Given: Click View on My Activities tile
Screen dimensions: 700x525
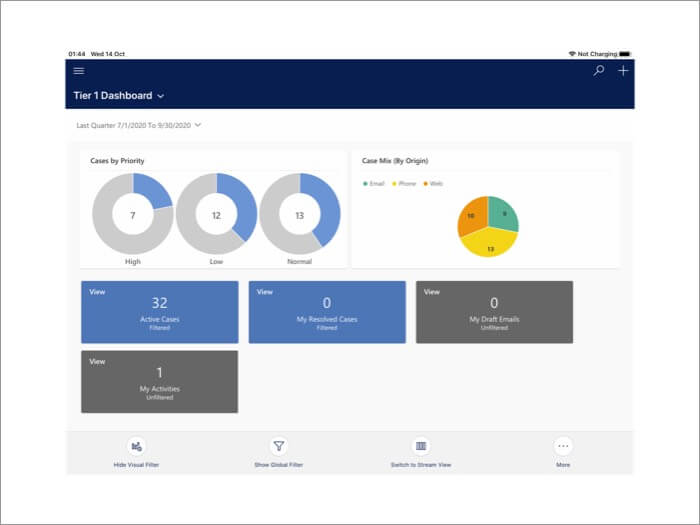Looking at the screenshot, I should 97,362.
